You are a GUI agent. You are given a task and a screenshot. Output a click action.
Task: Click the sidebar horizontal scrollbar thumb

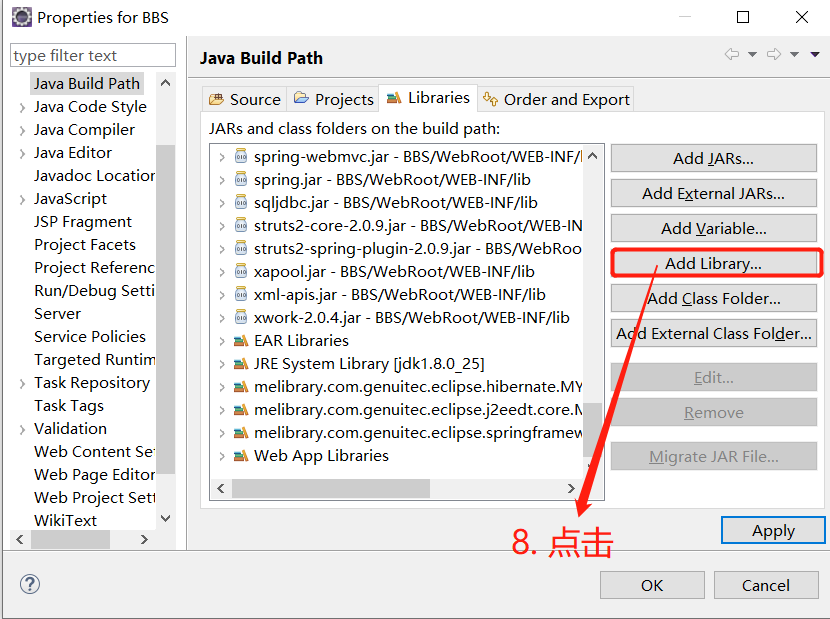pyautogui.click(x=70, y=540)
